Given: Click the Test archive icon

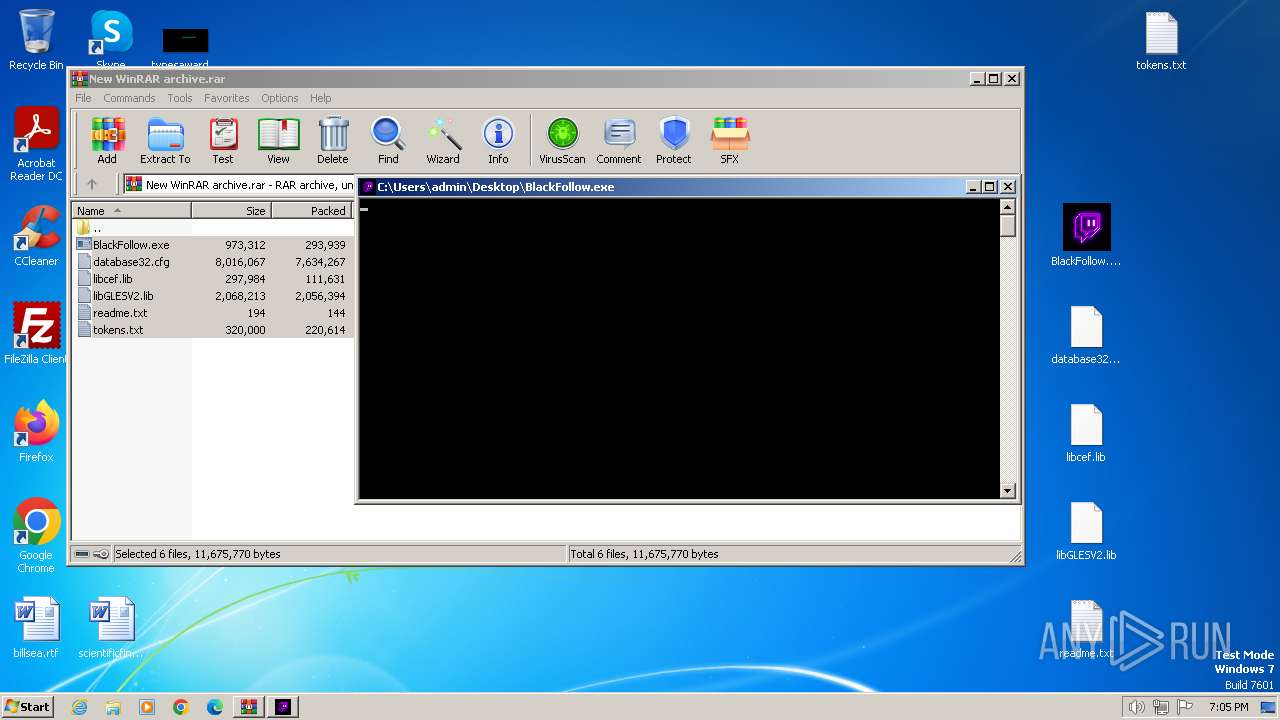Looking at the screenshot, I should [x=223, y=140].
